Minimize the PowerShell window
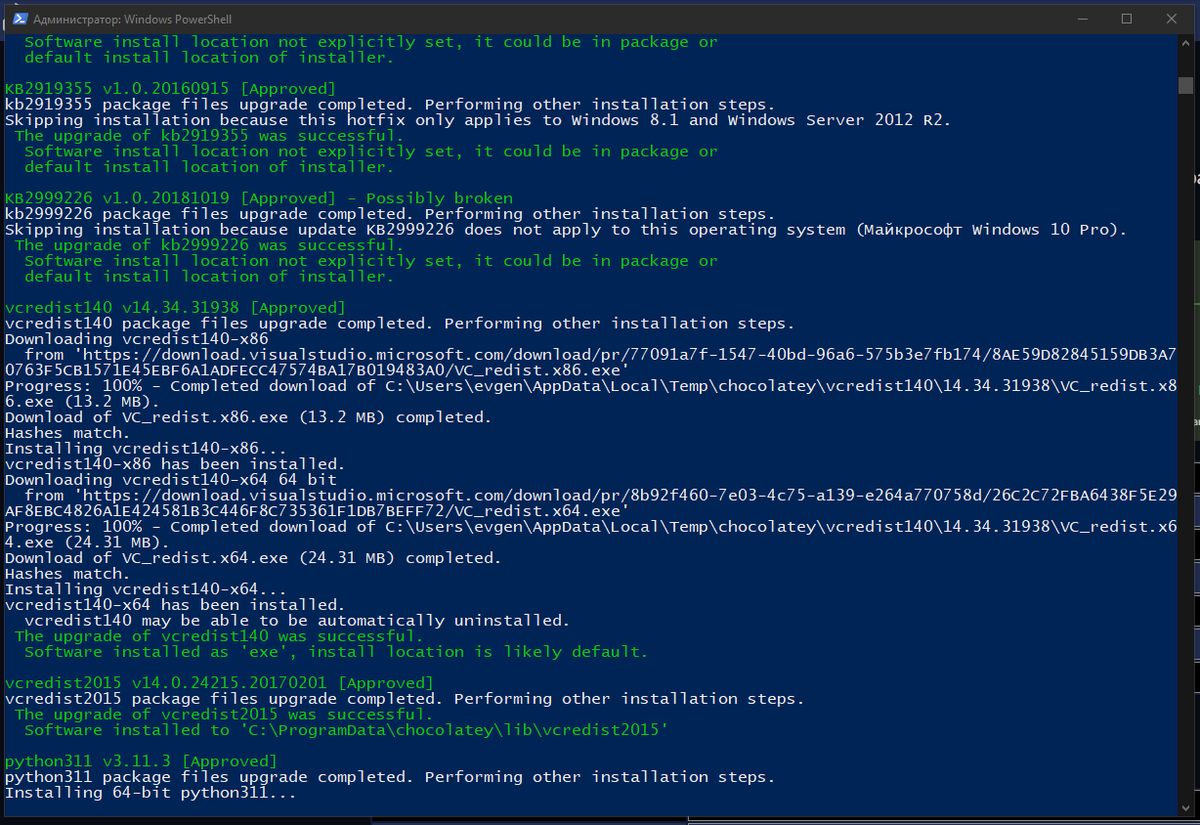The image size is (1200, 825). coord(1082,19)
